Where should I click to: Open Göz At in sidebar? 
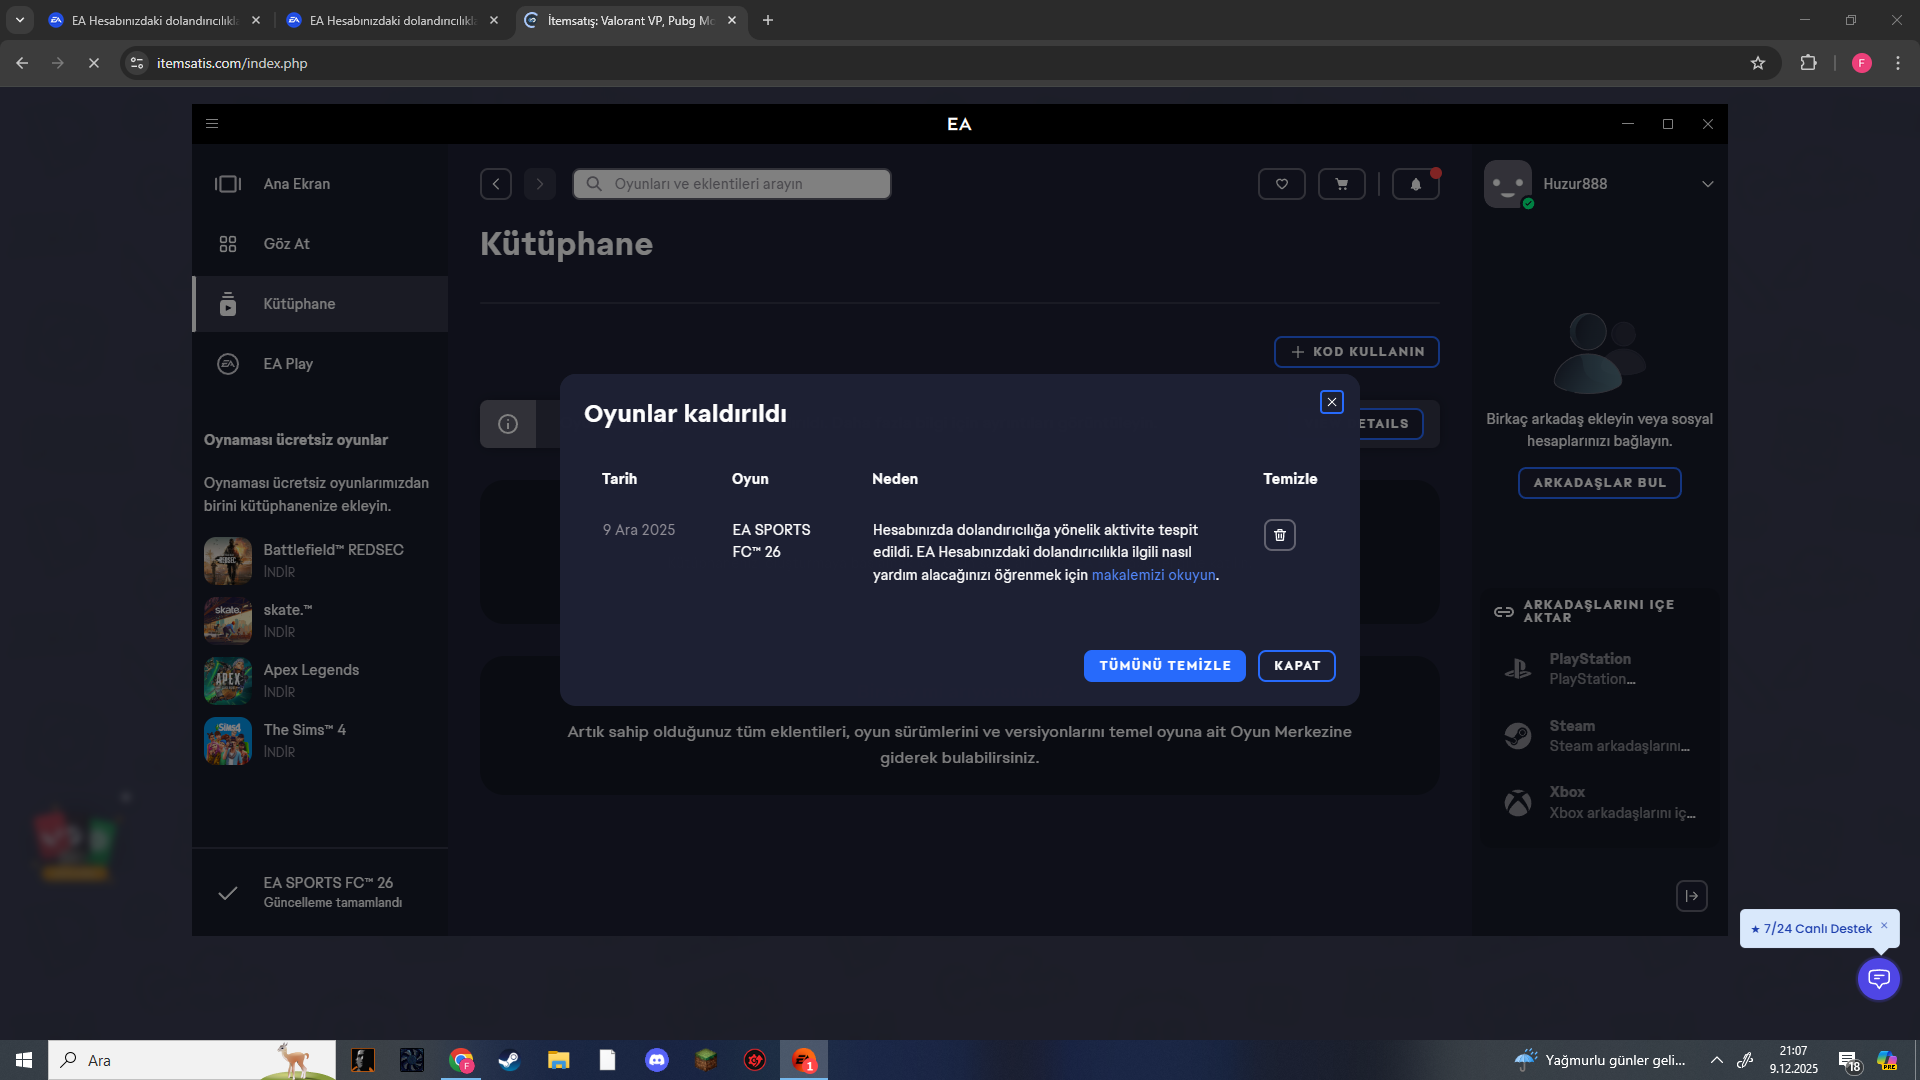tap(320, 244)
